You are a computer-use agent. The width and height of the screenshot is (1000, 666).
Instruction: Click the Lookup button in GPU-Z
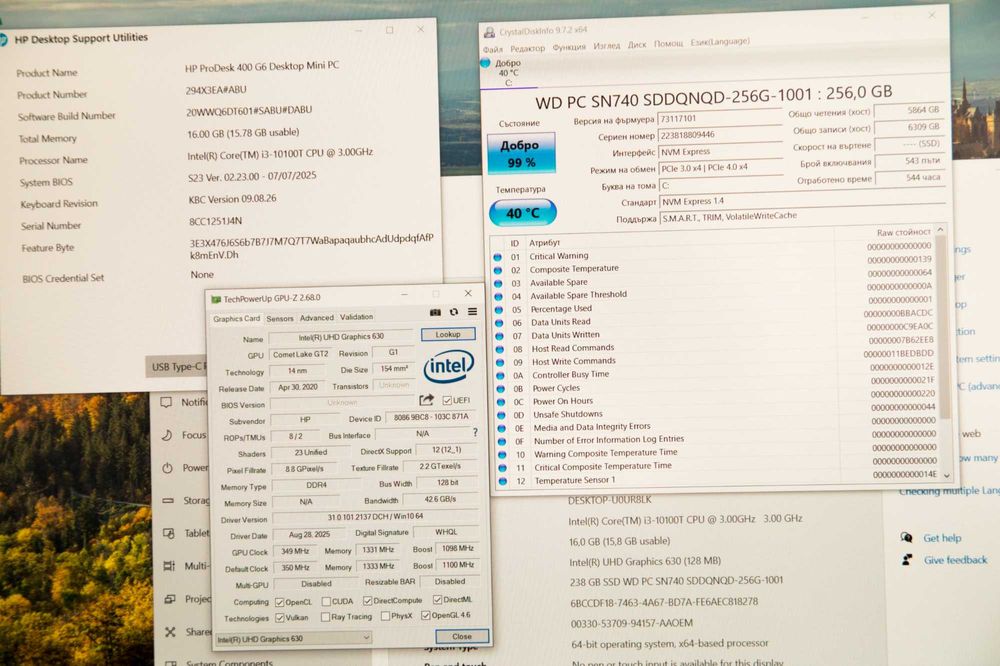[448, 334]
